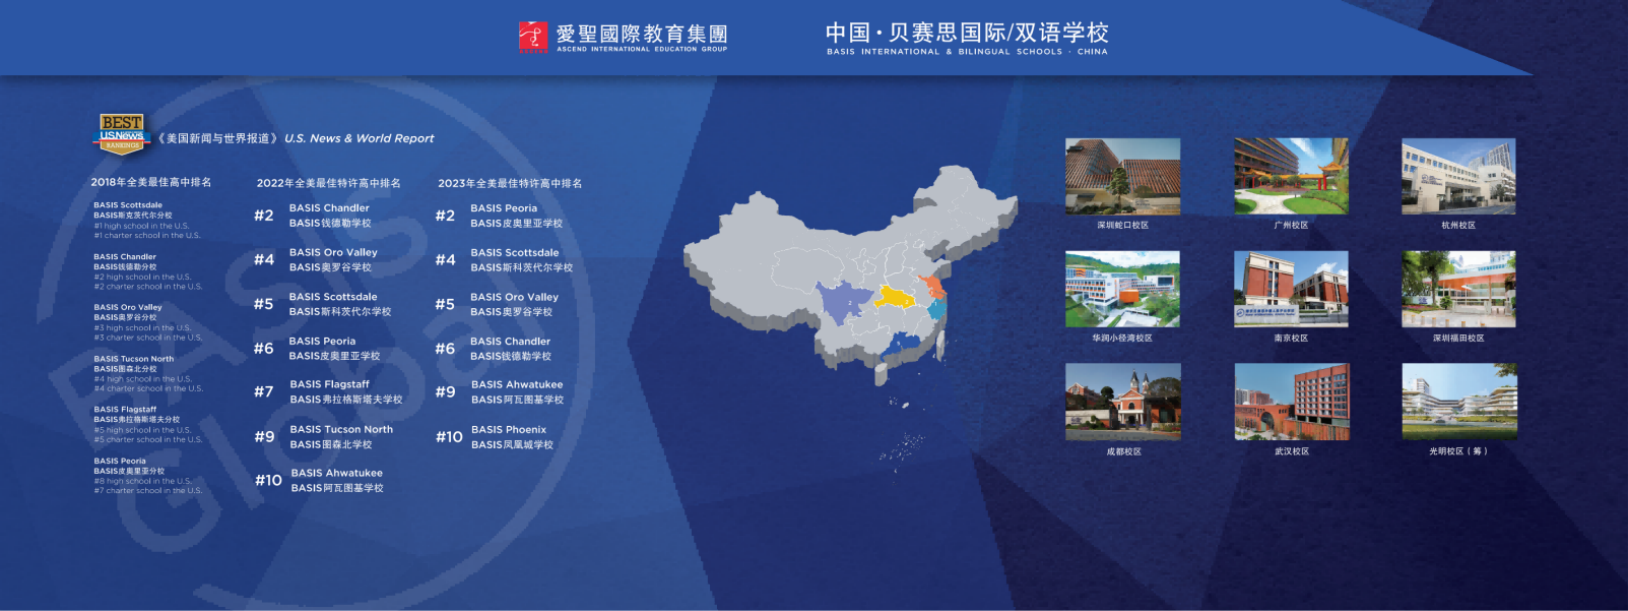Image resolution: width=1628 pixels, height=611 pixels.
Task: Click the 成都校区 caption label
Action: tap(1124, 451)
